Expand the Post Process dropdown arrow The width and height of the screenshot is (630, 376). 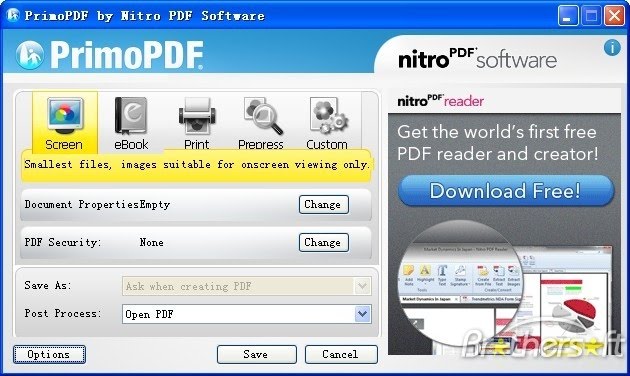(362, 314)
